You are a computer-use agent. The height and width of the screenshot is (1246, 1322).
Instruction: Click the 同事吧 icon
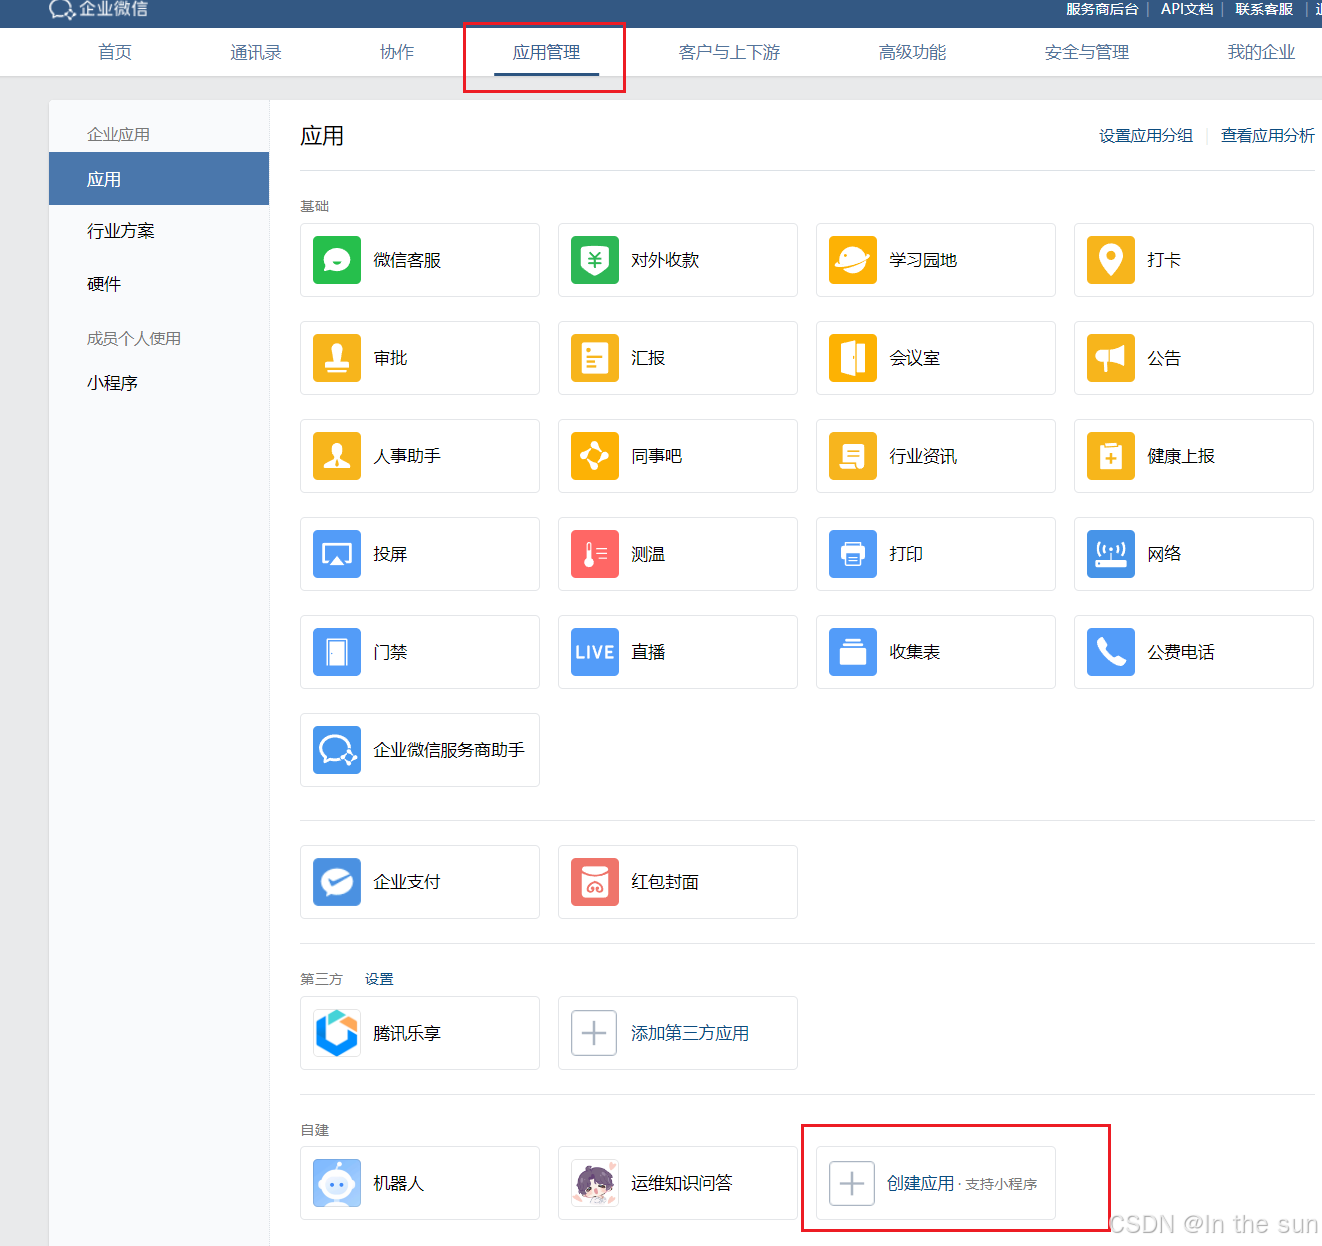point(595,456)
